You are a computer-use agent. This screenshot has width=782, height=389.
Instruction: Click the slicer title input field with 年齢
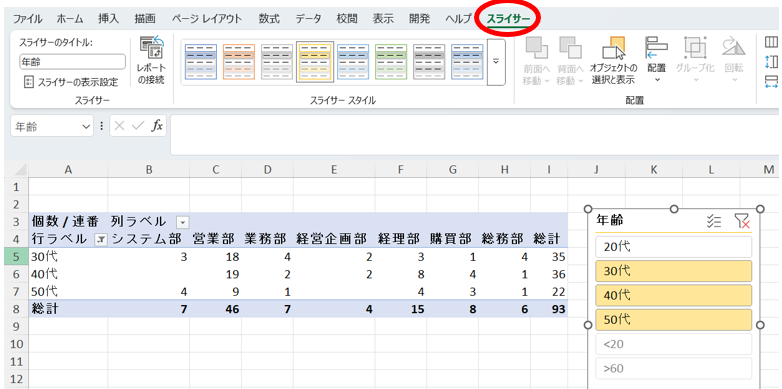click(72, 62)
